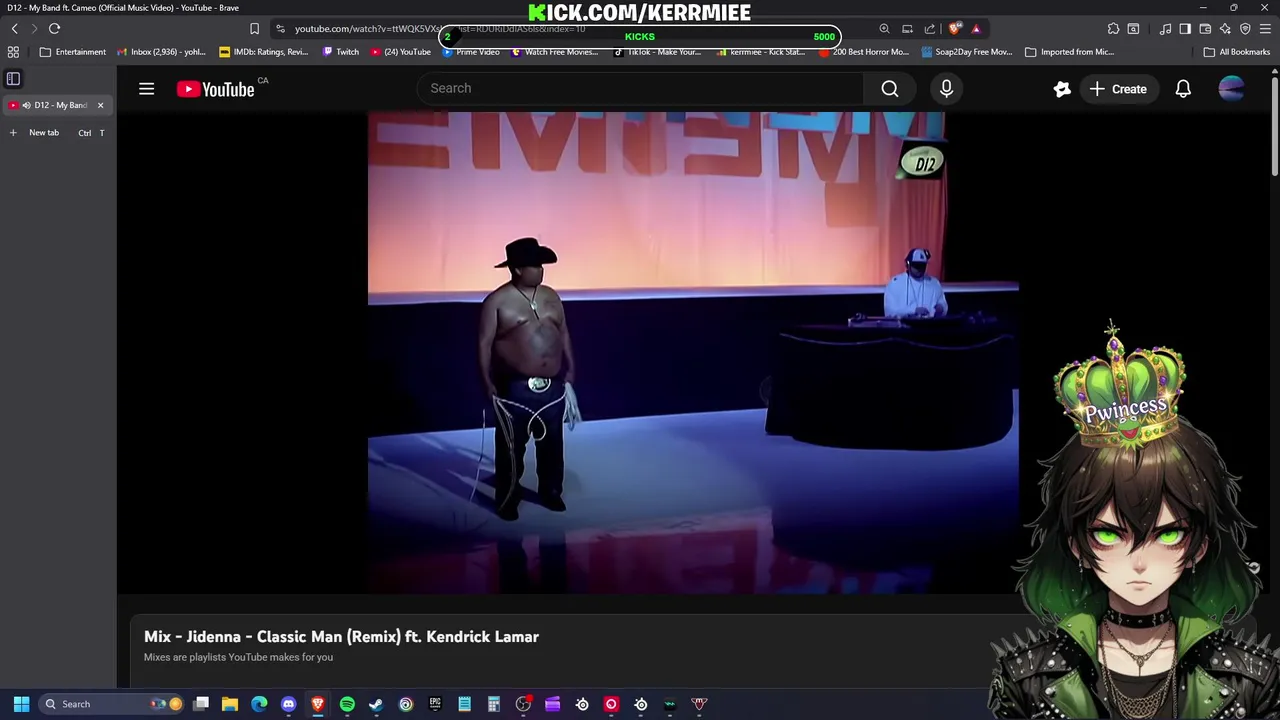This screenshot has height=720, width=1280.
Task: Open Task View from the taskbar
Action: (x=201, y=704)
